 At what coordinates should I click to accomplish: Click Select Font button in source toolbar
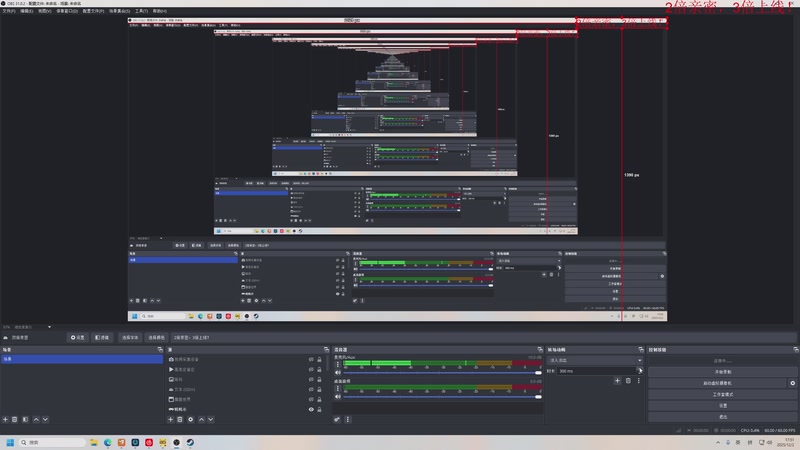[130, 337]
